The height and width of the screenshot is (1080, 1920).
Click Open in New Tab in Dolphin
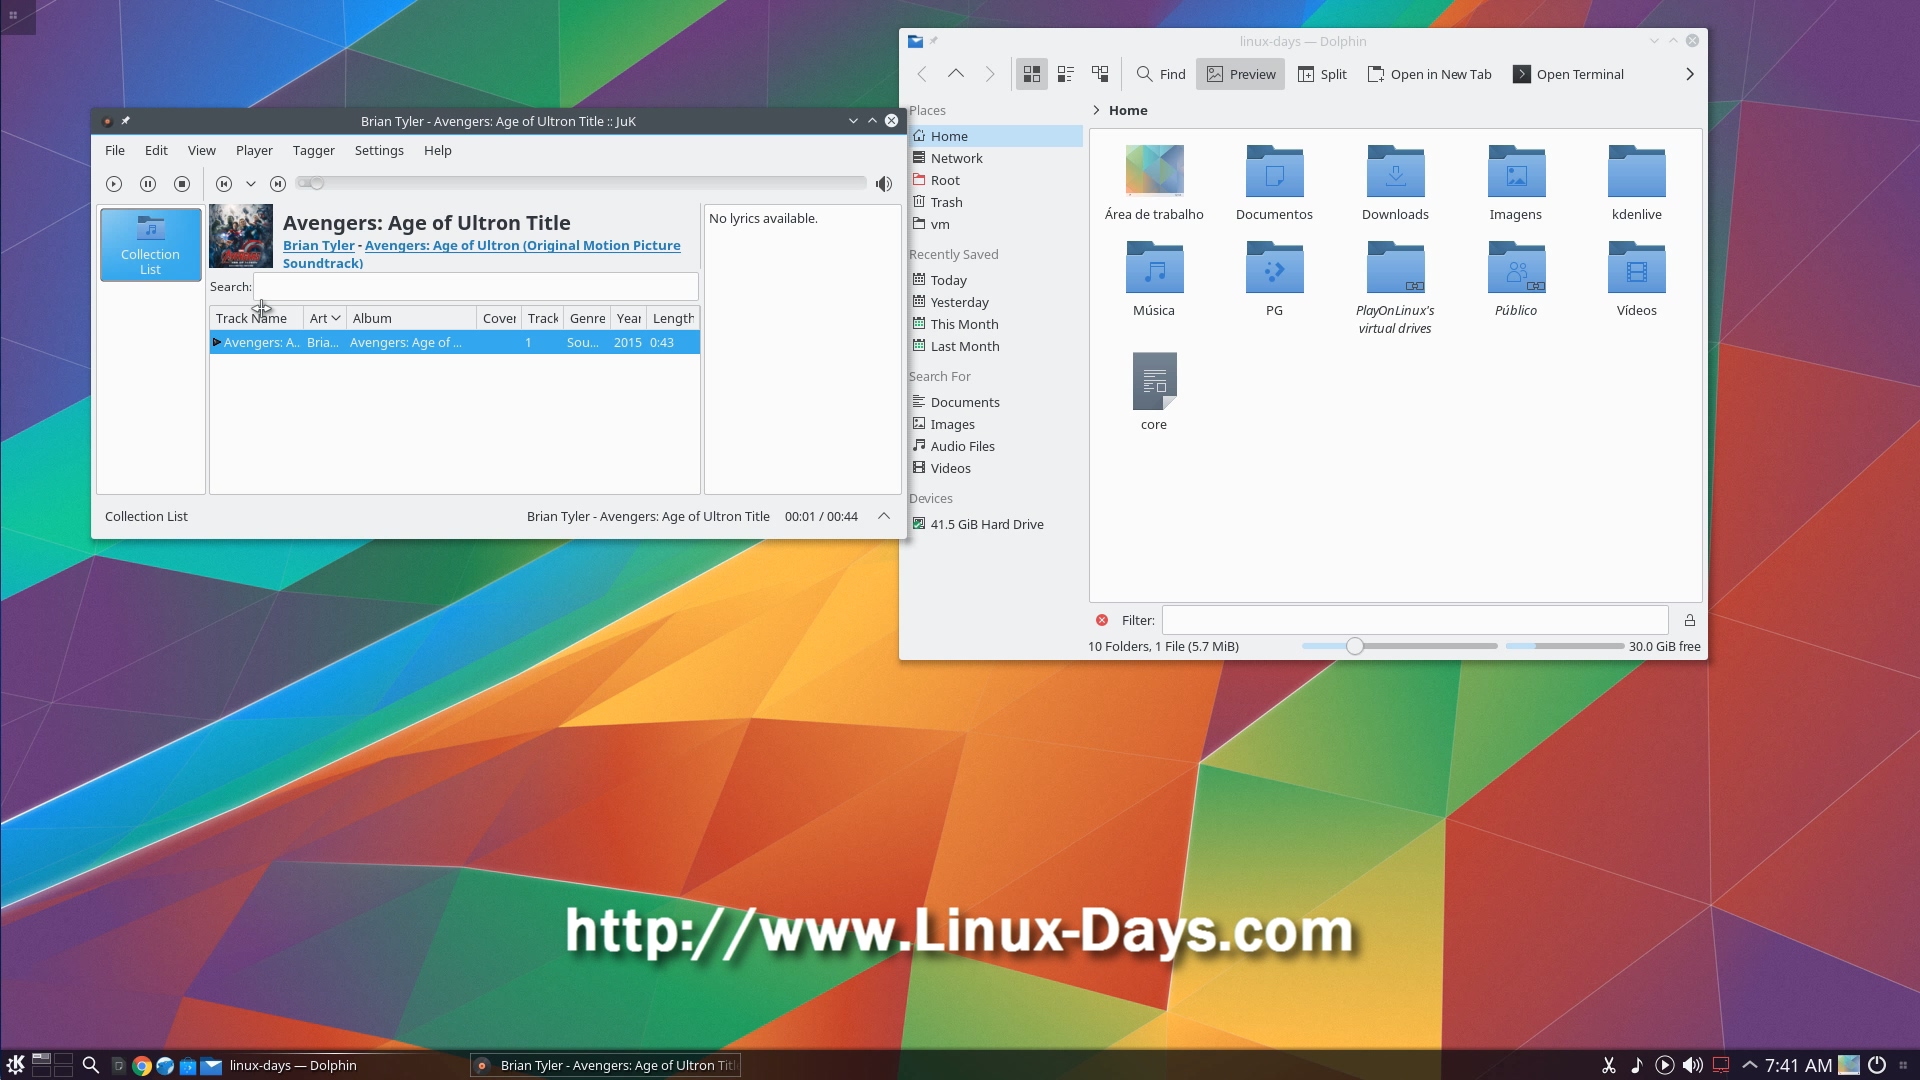1430,75
